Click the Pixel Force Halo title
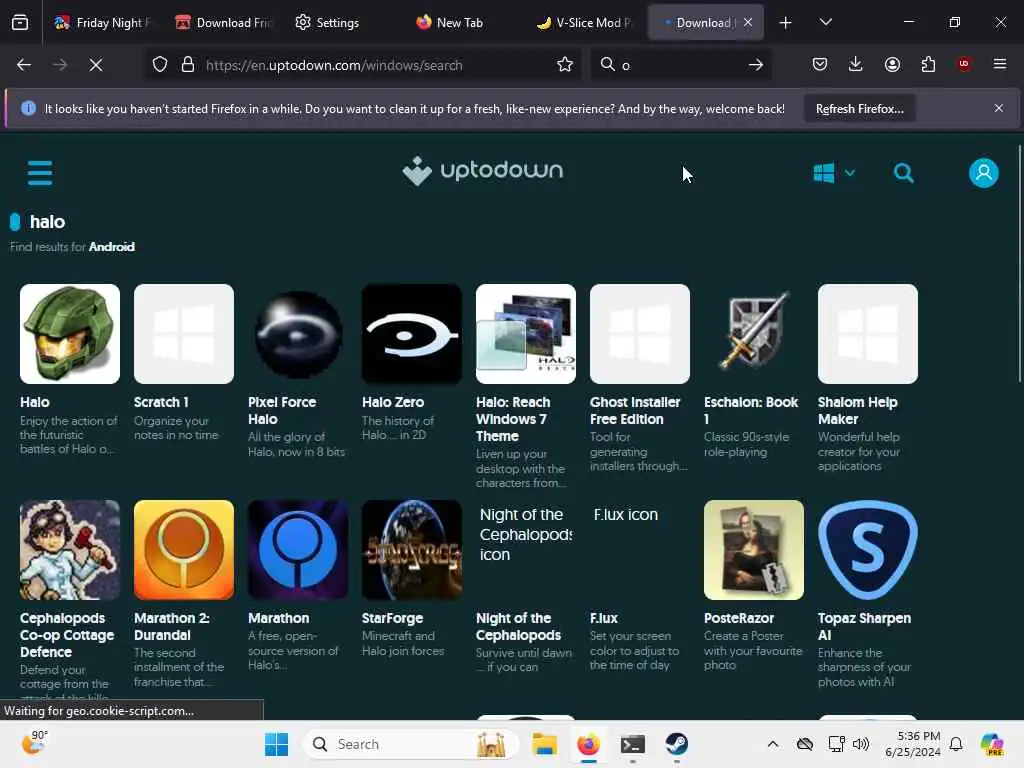The image size is (1024, 768). tap(281, 411)
